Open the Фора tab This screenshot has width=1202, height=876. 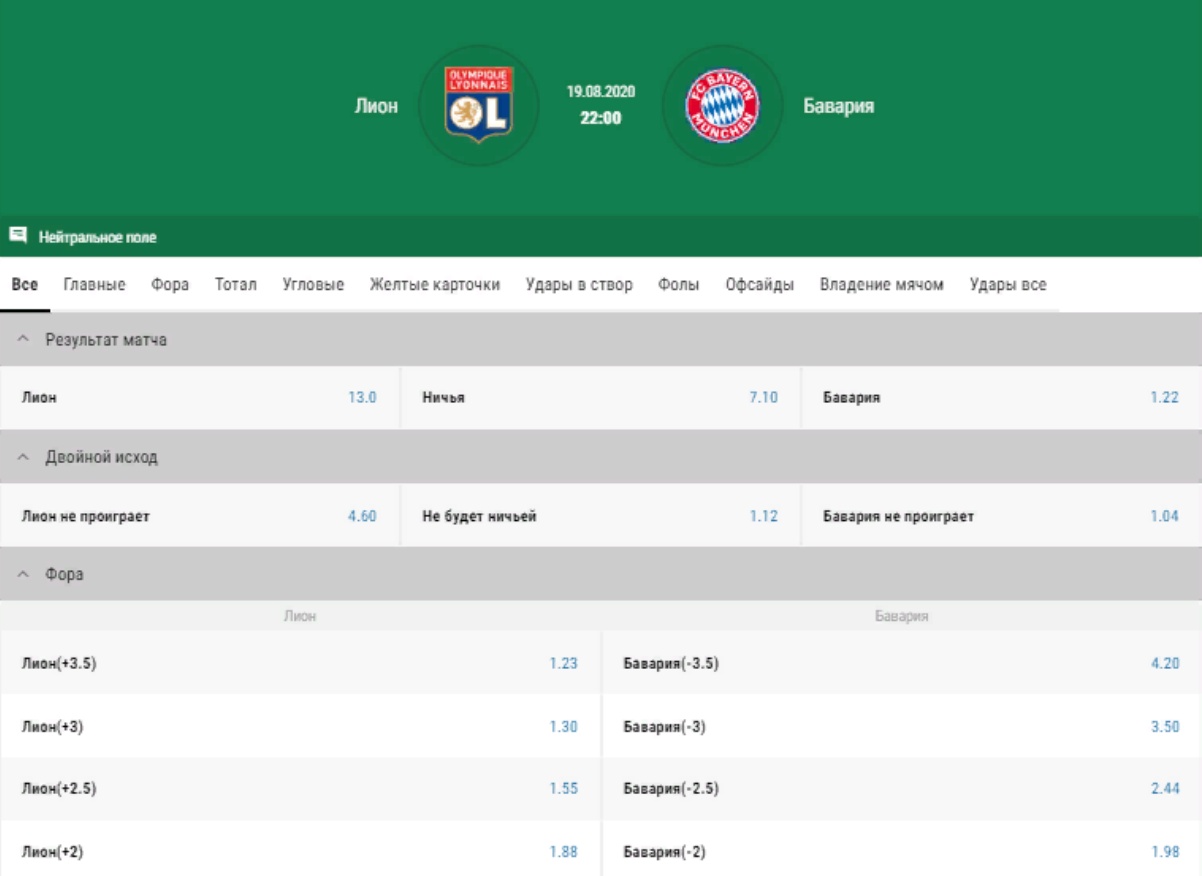coord(170,285)
